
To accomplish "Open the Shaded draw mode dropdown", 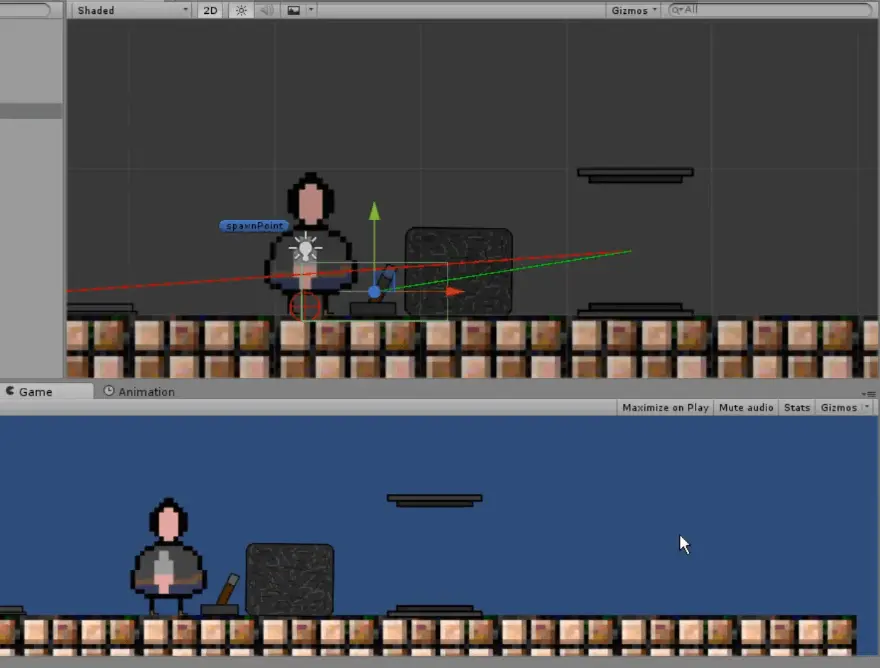I will coord(132,10).
